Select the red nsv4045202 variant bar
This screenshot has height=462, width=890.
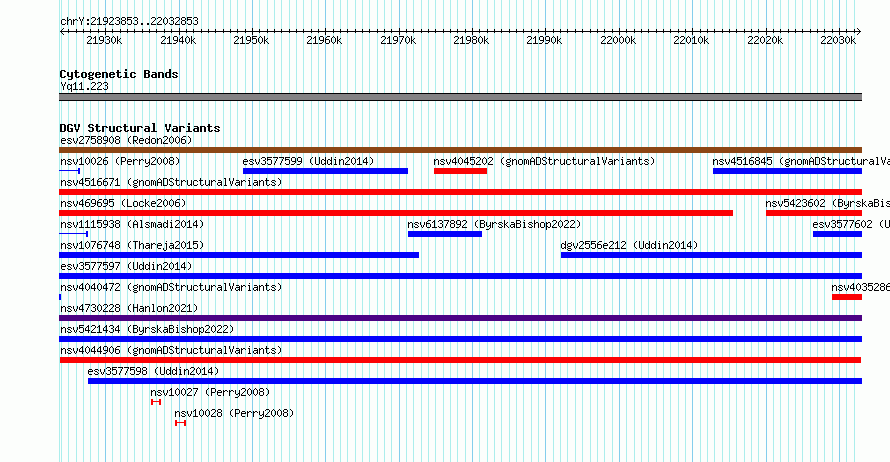[x=460, y=171]
